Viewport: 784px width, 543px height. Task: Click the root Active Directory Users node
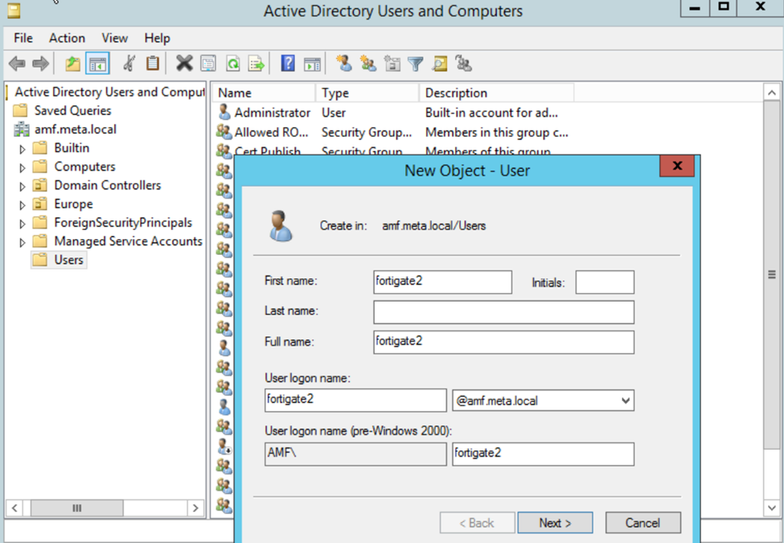[110, 92]
